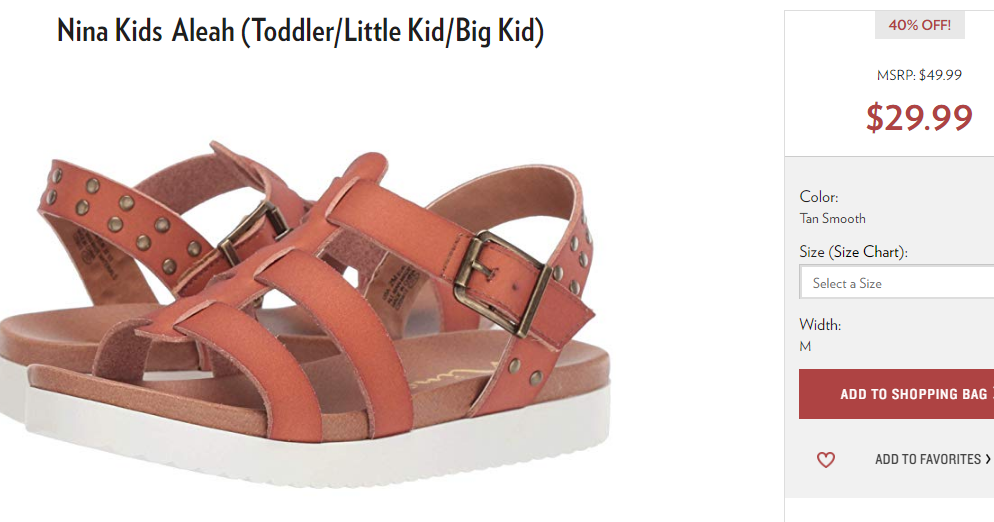Image resolution: width=994 pixels, height=522 pixels.
Task: Click the heart favorites icon
Action: pos(825,459)
